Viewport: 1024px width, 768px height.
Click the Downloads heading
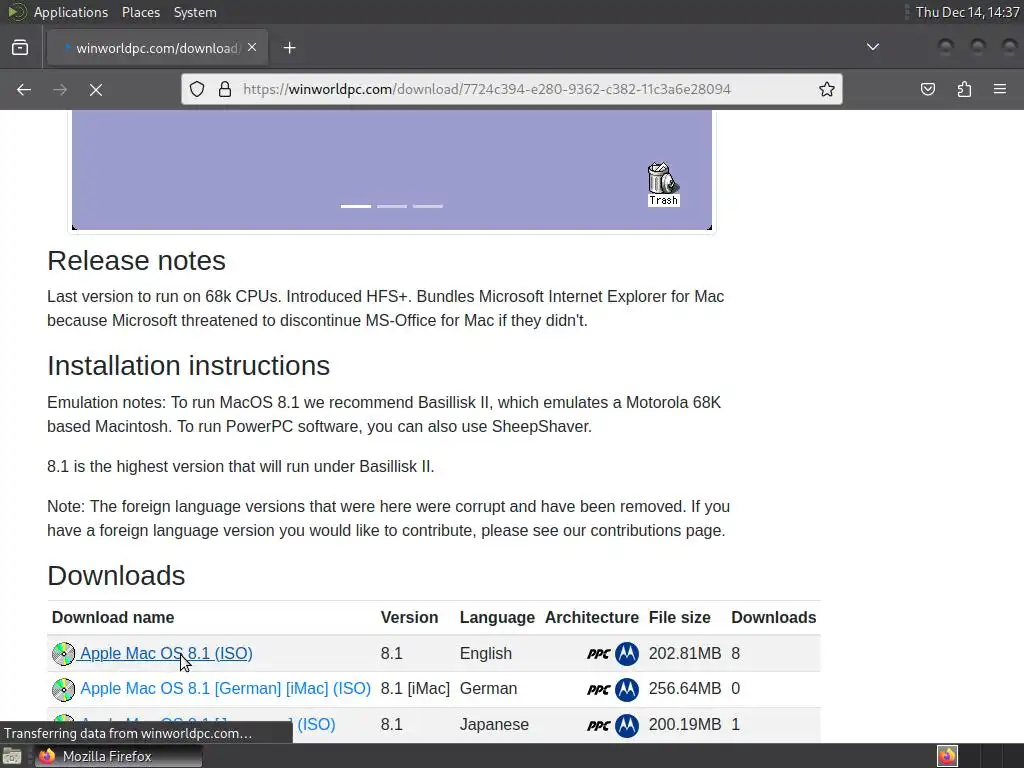click(116, 575)
